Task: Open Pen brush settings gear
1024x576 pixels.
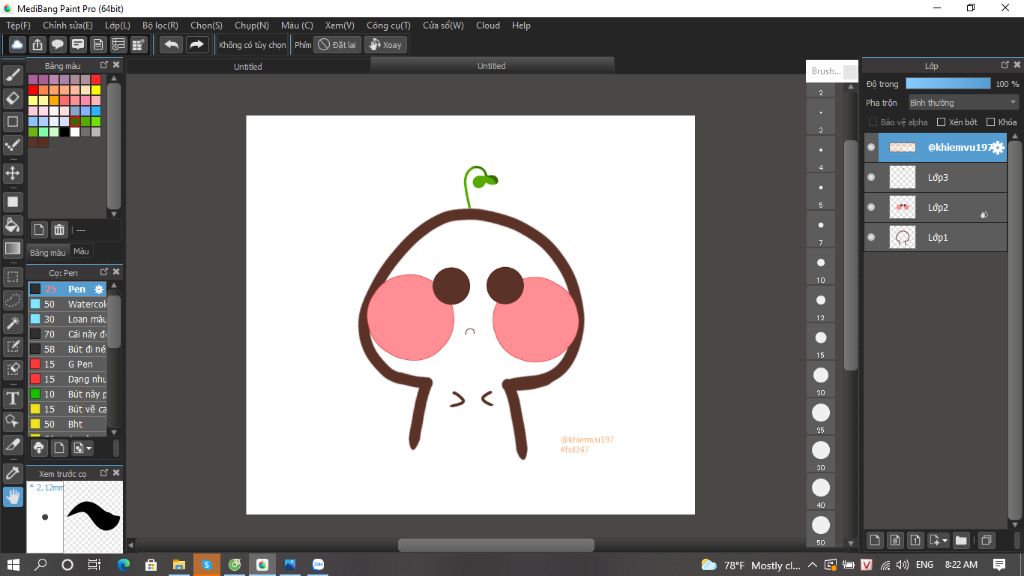Action: click(x=99, y=289)
